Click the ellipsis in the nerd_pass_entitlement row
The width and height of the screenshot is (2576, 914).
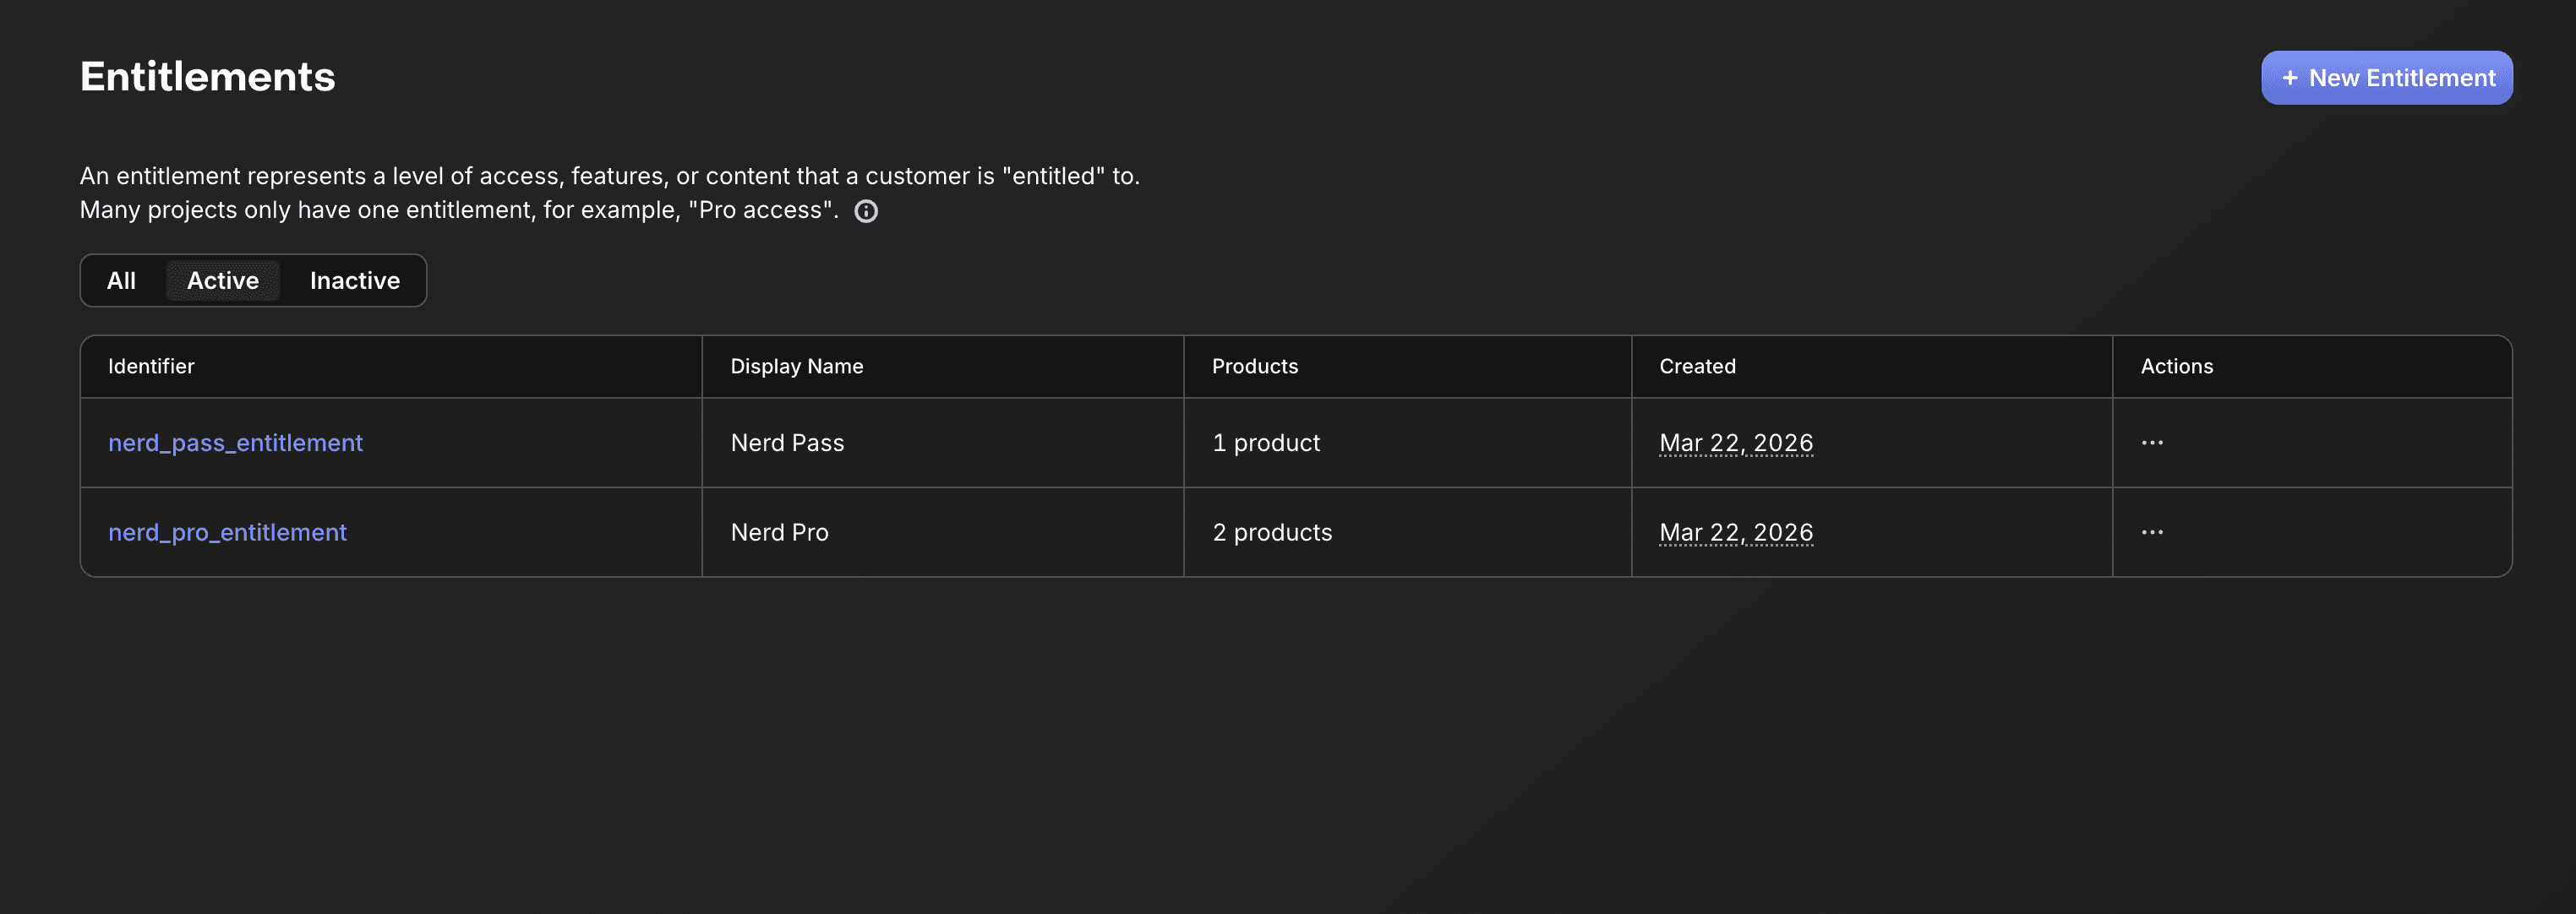click(x=2153, y=441)
